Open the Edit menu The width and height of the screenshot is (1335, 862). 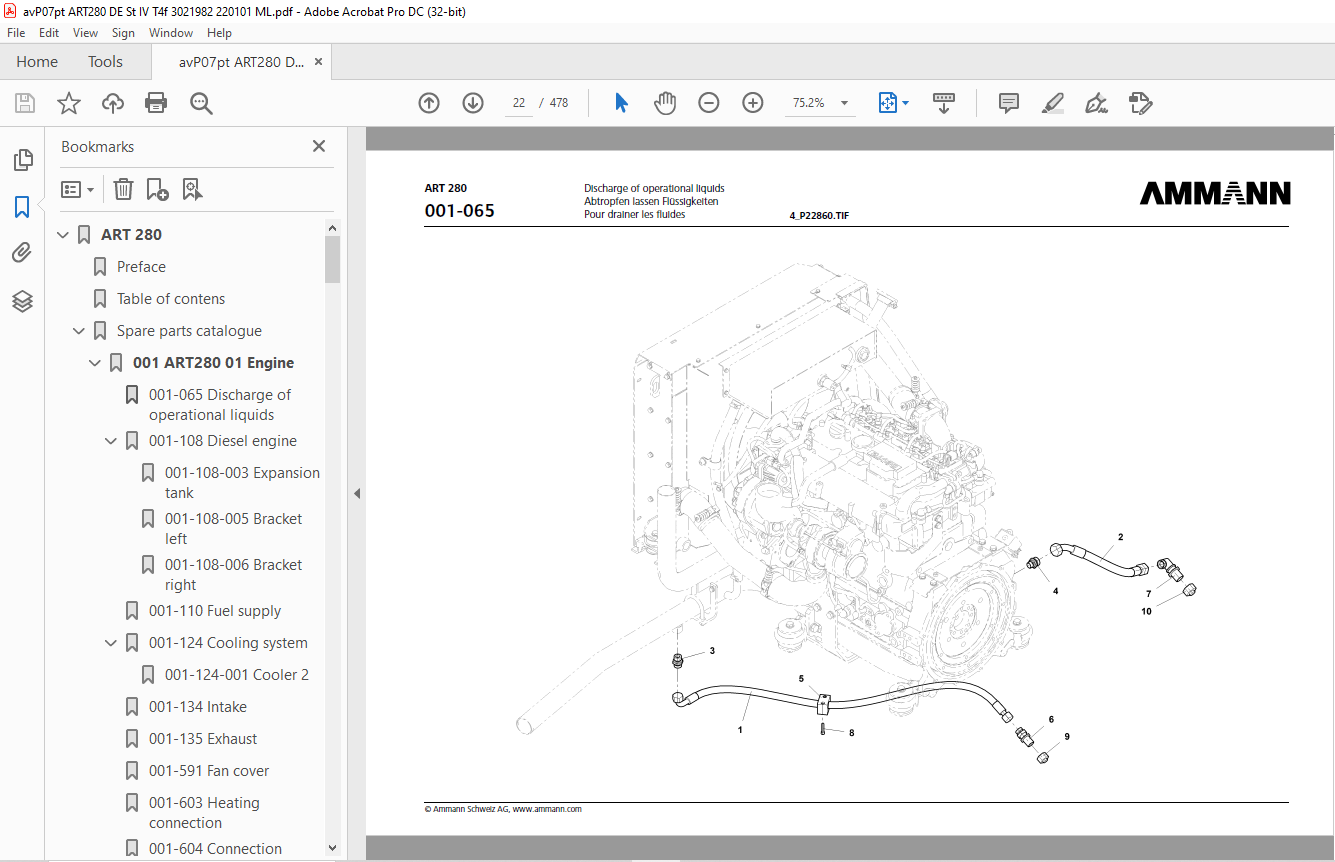click(x=49, y=33)
